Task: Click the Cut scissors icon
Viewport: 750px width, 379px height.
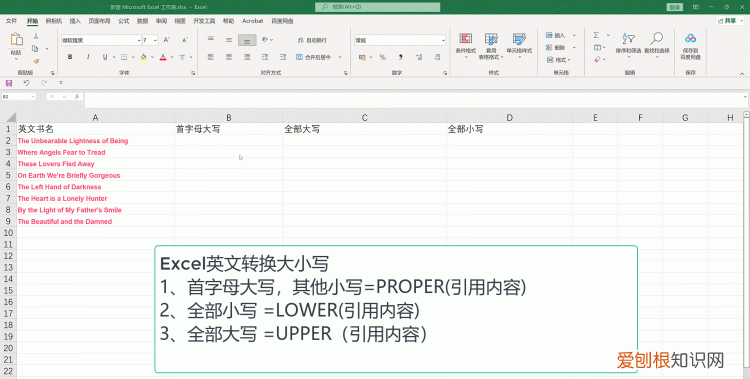Action: [x=36, y=36]
